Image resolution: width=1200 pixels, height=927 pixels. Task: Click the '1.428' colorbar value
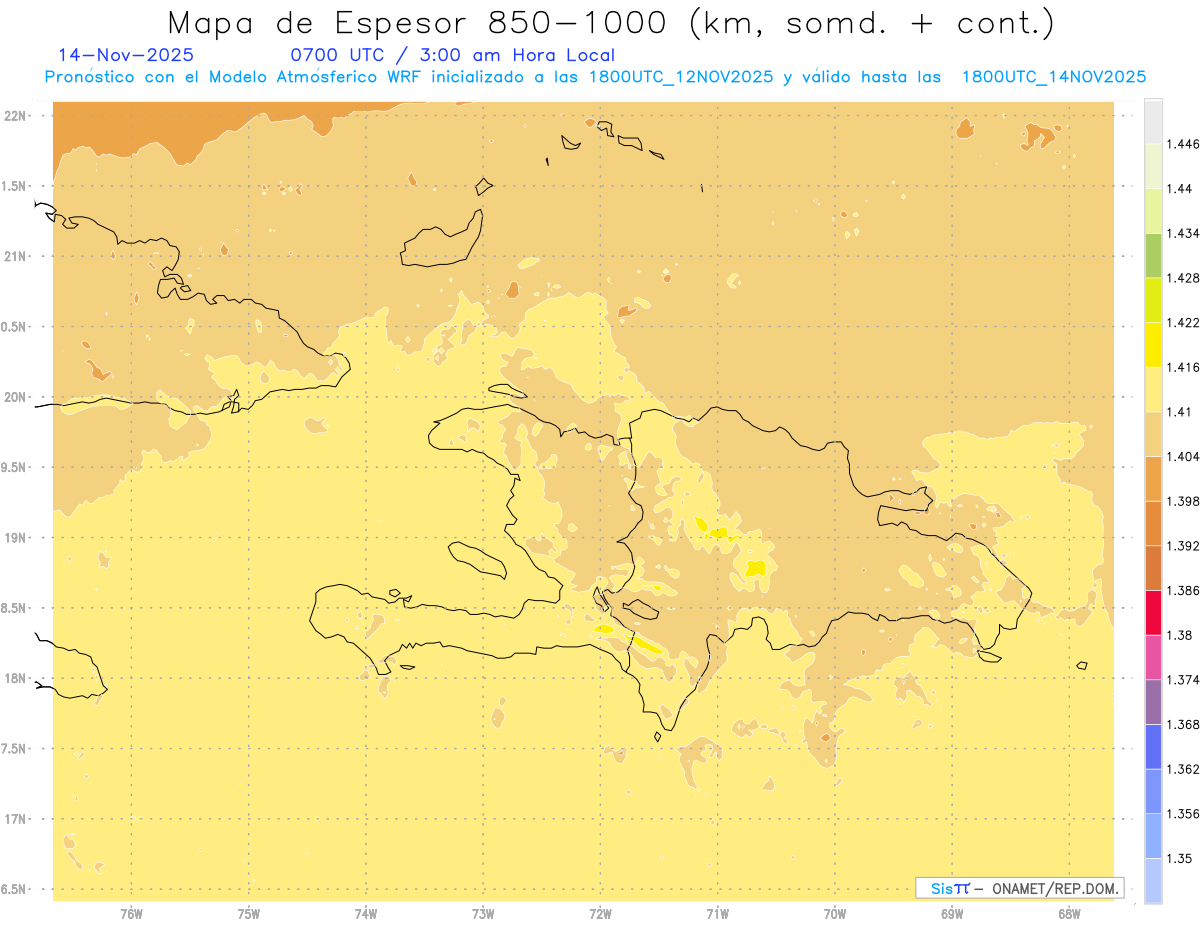pyautogui.click(x=1182, y=278)
